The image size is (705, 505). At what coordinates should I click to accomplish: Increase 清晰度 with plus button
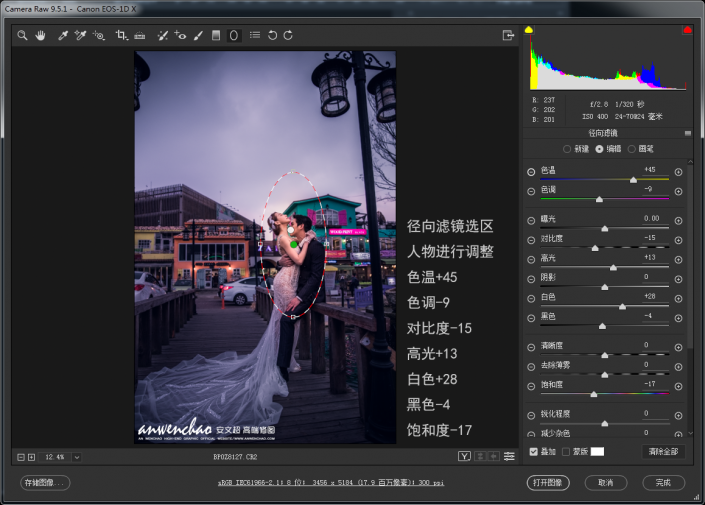[x=678, y=347]
